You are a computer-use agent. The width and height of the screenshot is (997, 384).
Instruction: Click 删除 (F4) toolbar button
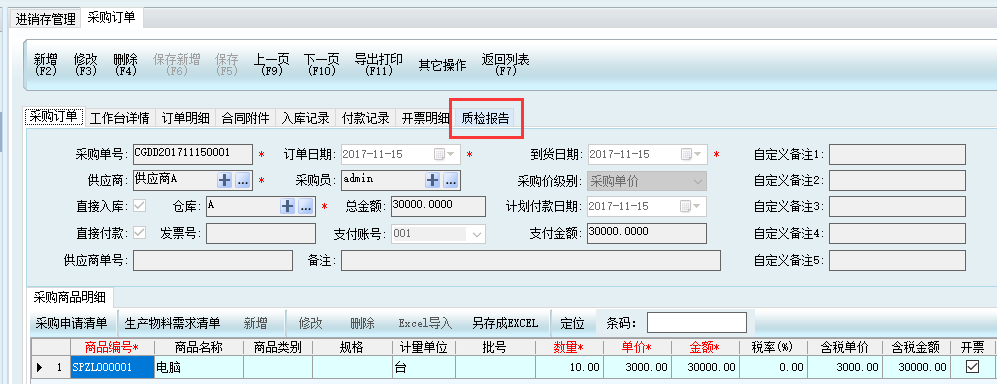click(x=125, y=64)
